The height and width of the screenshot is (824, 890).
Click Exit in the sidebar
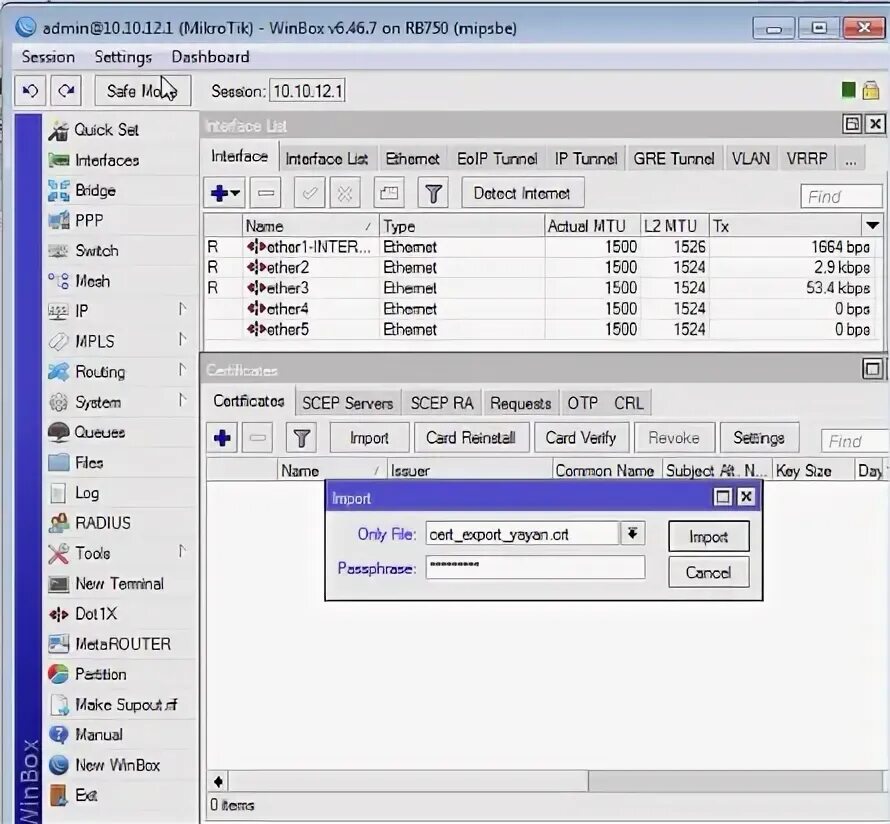(x=86, y=796)
